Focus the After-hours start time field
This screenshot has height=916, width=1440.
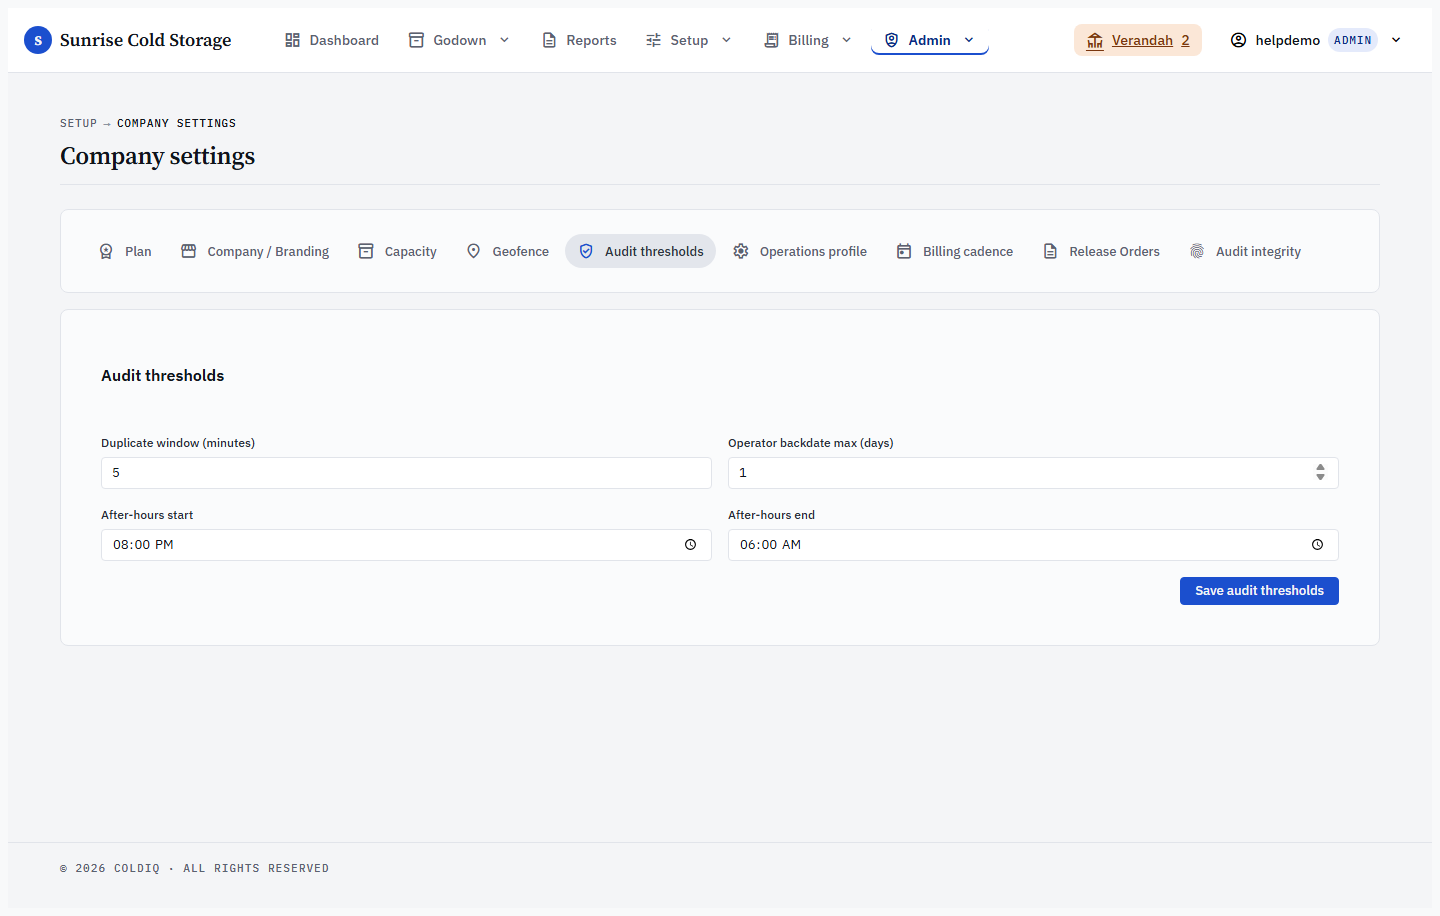[406, 545]
